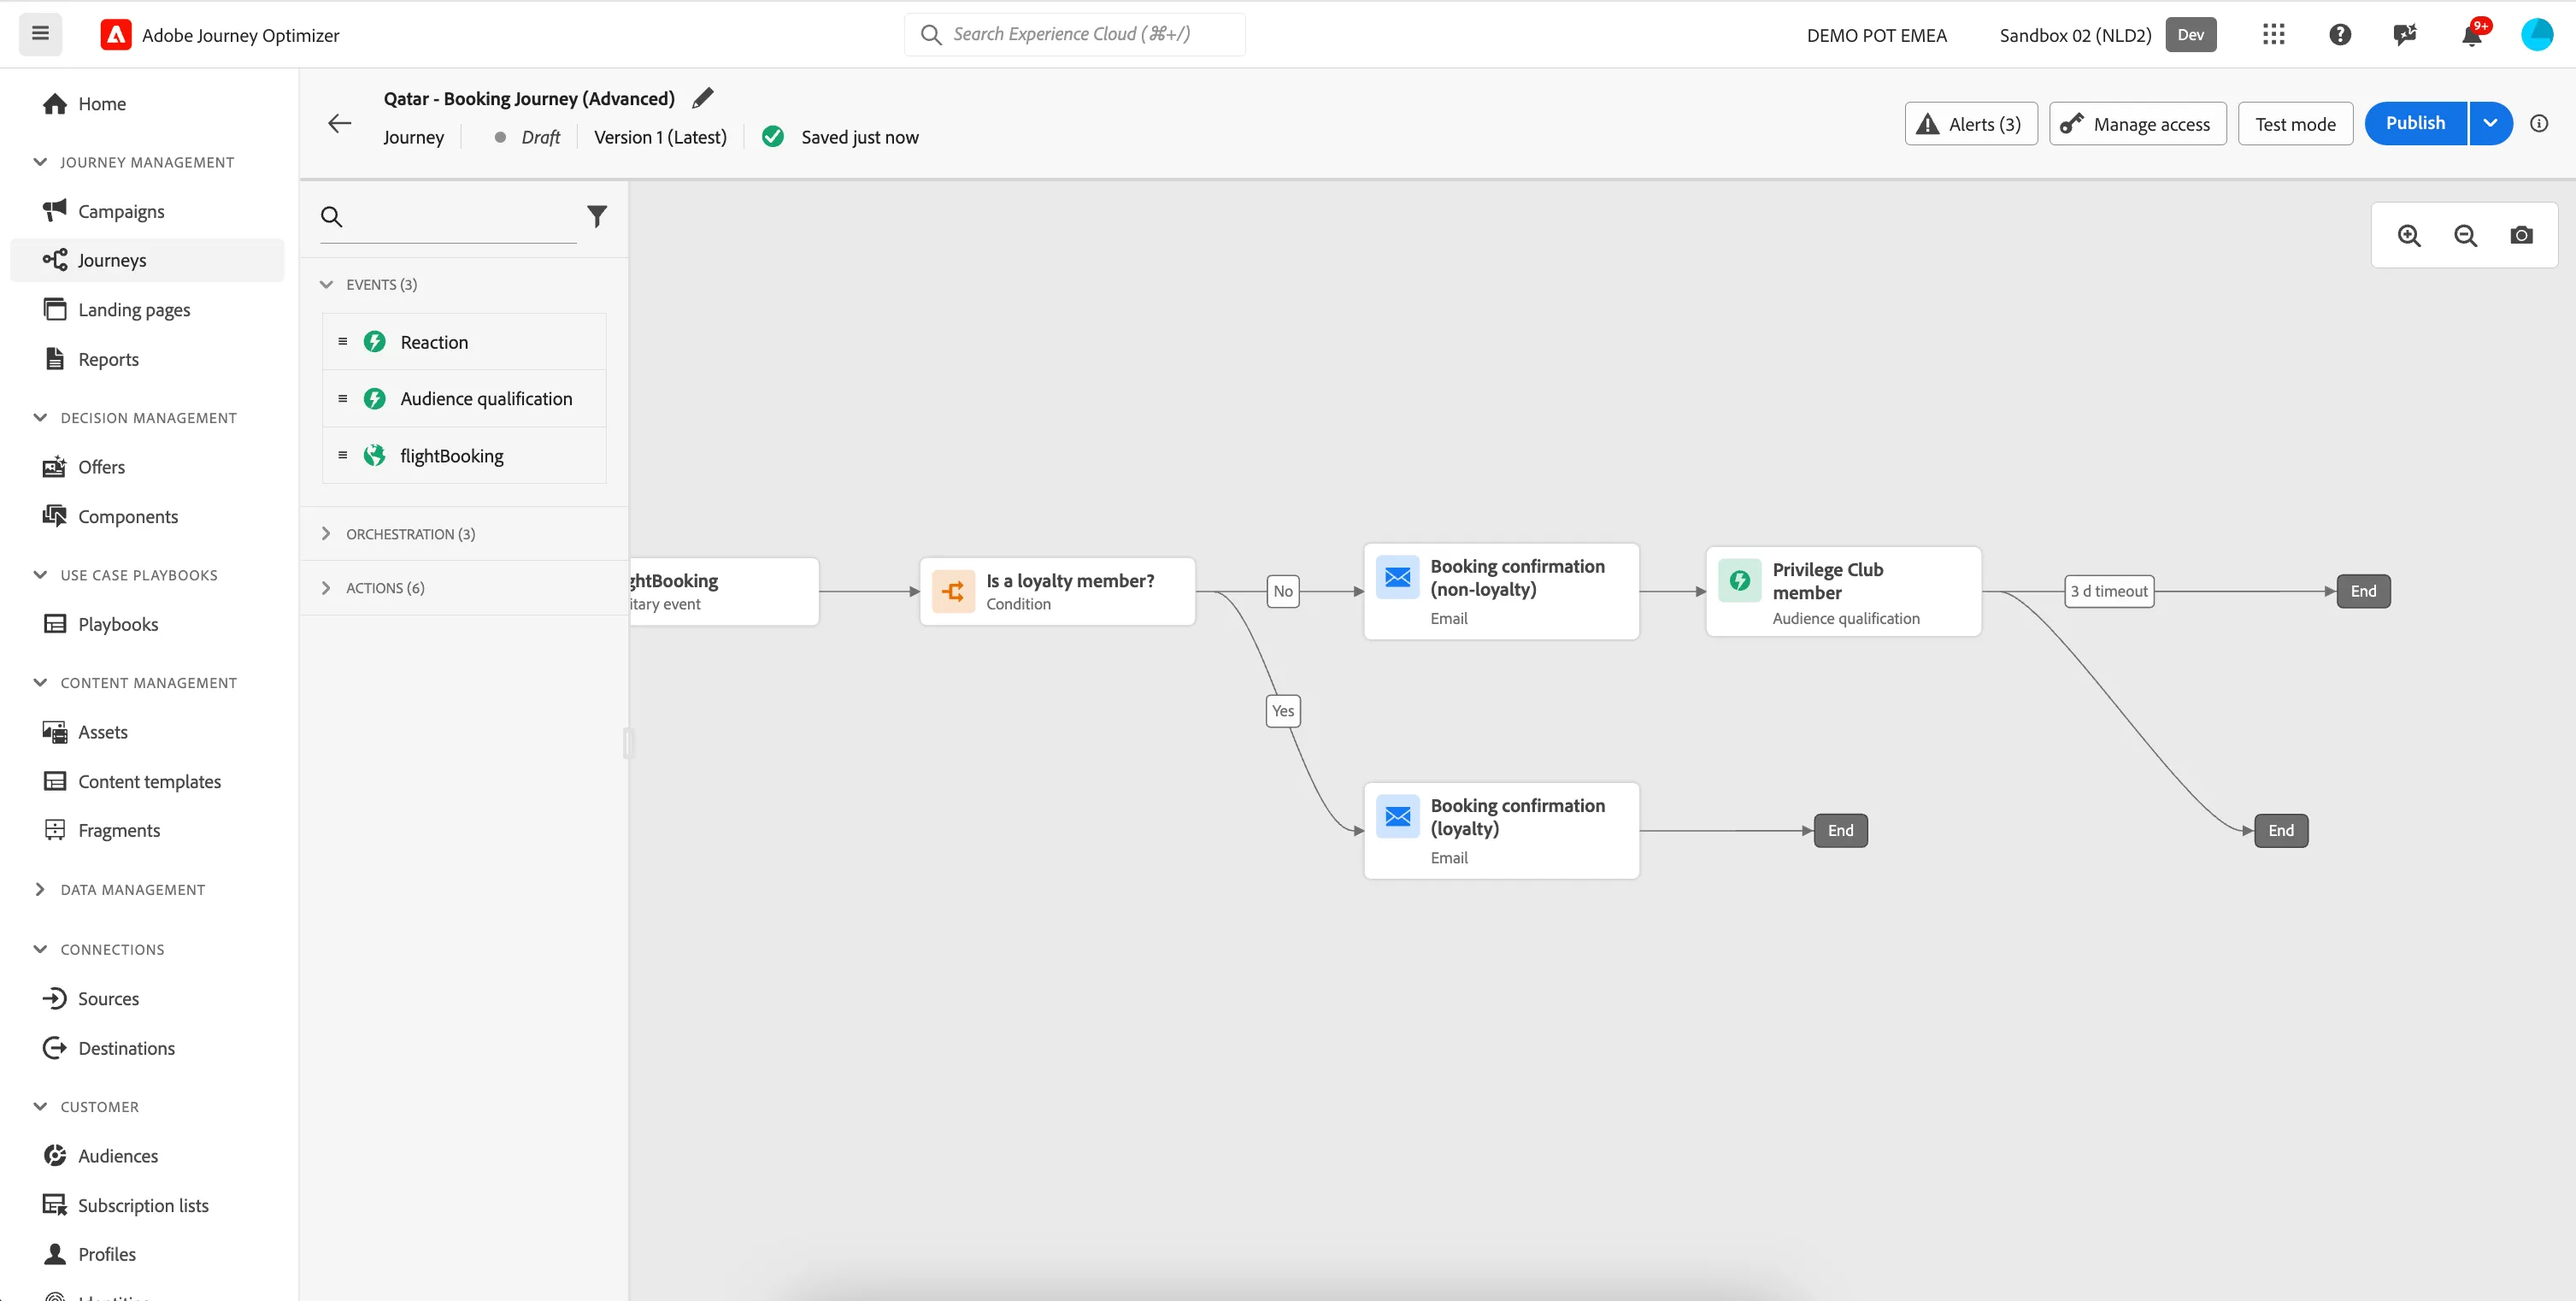Click the Test mode button

pyautogui.click(x=2295, y=124)
